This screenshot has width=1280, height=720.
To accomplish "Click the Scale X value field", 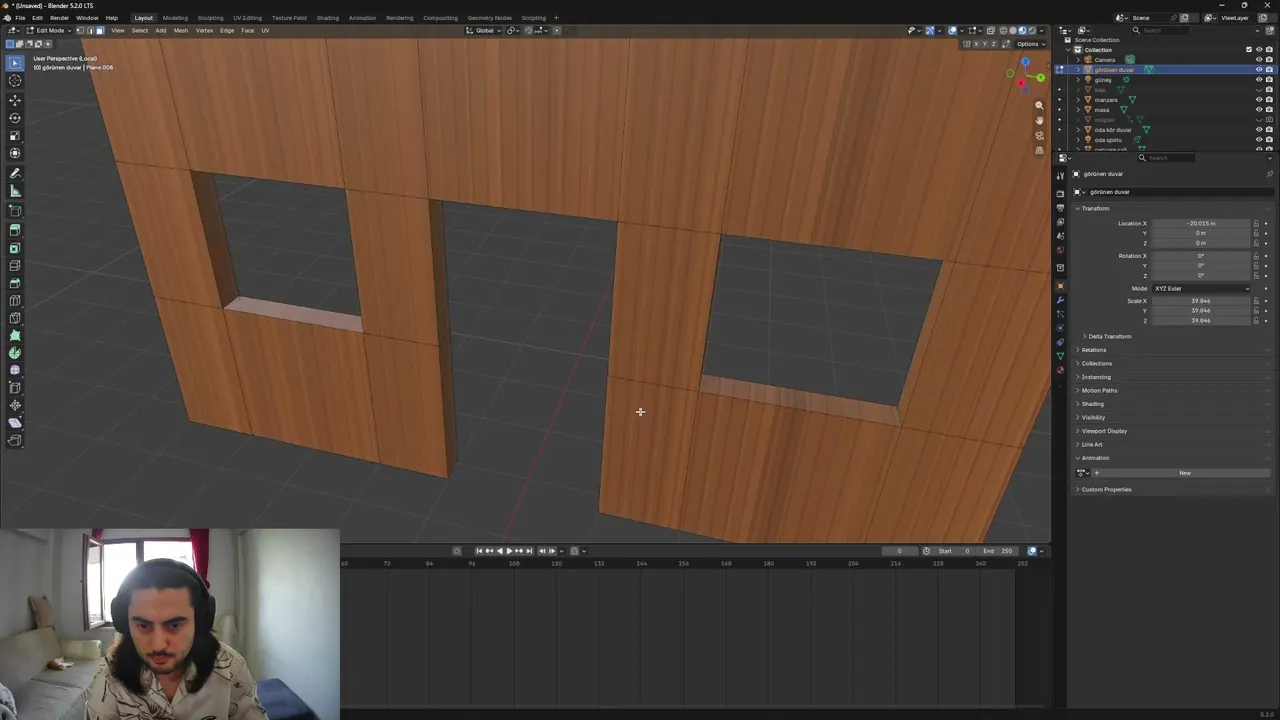I will [x=1201, y=301].
